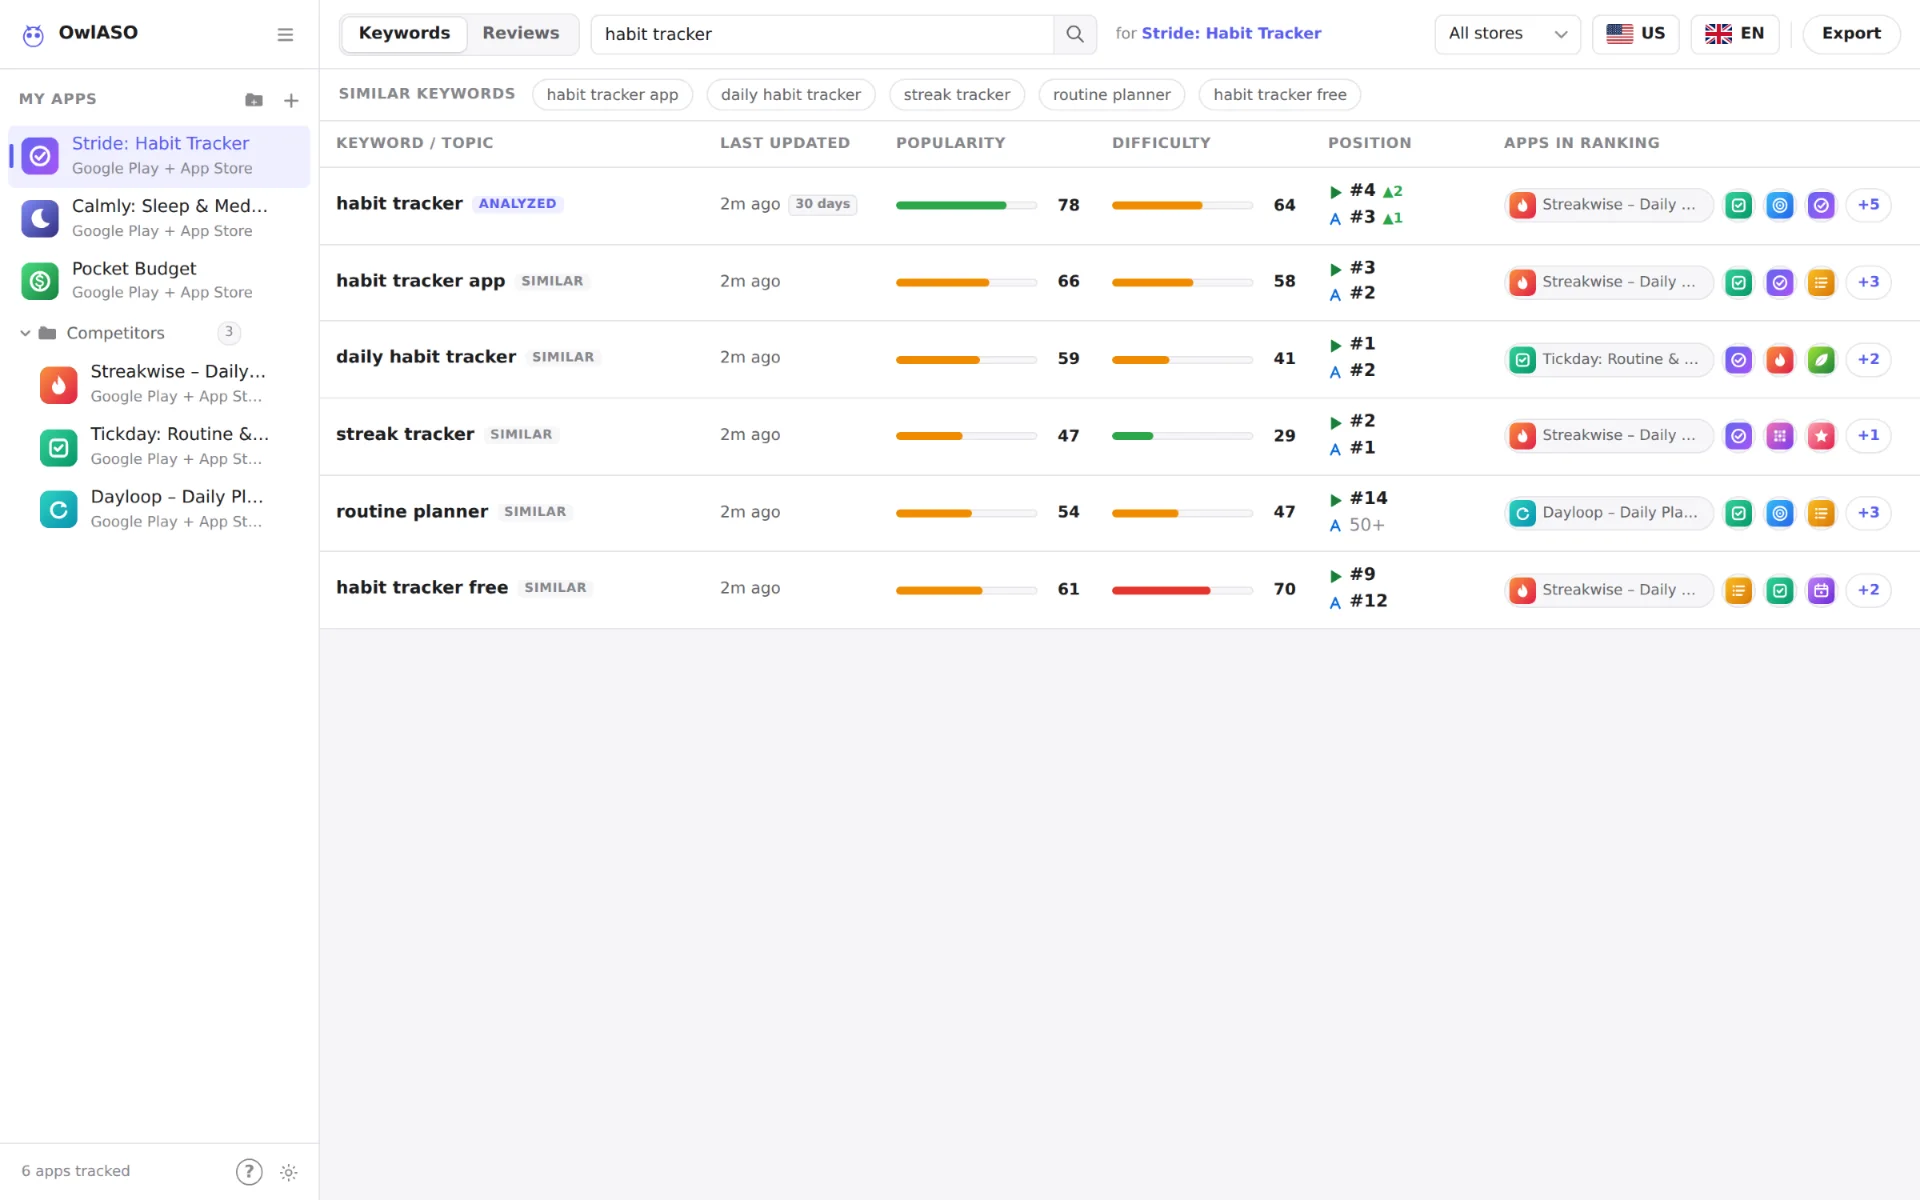Select Pocket Budget app
1920x1200 pixels.
[x=159, y=281]
